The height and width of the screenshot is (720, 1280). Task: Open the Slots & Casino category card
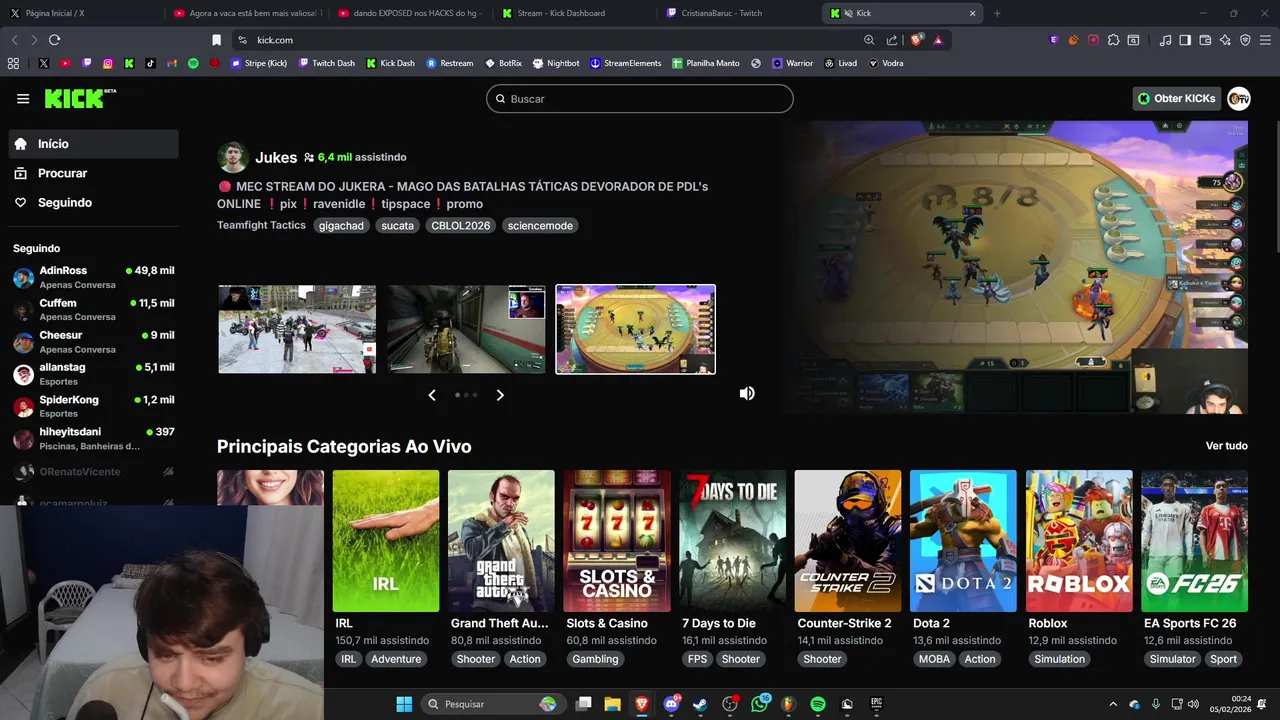pyautogui.click(x=617, y=541)
